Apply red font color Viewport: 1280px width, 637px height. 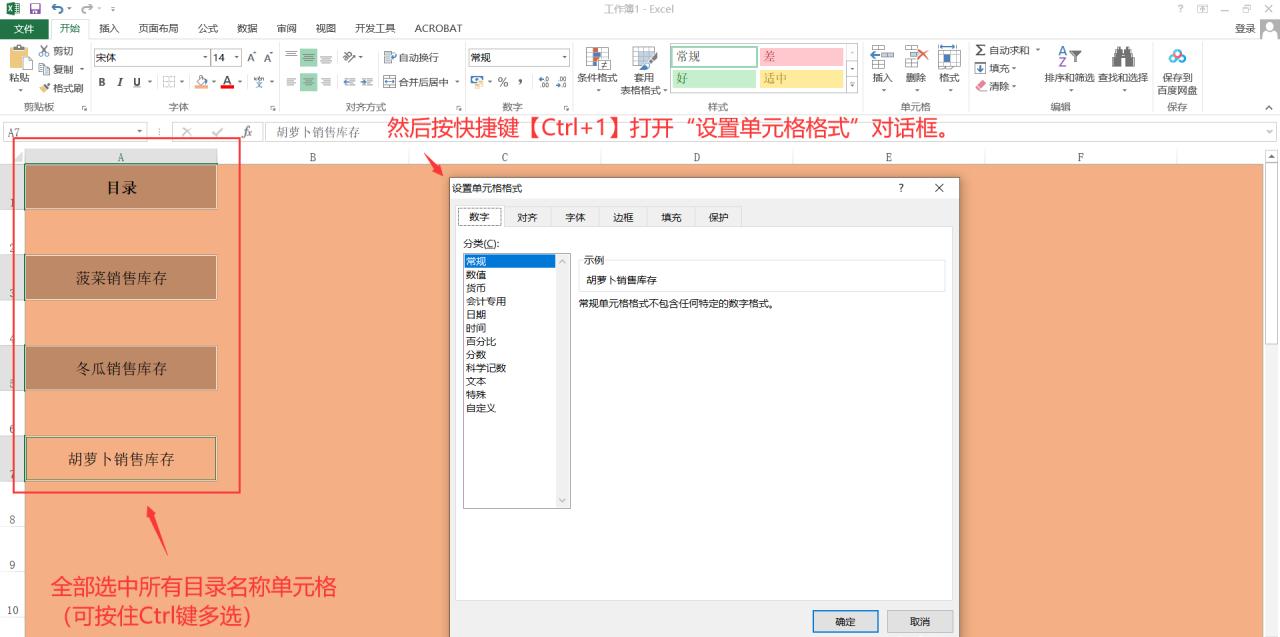[227, 82]
